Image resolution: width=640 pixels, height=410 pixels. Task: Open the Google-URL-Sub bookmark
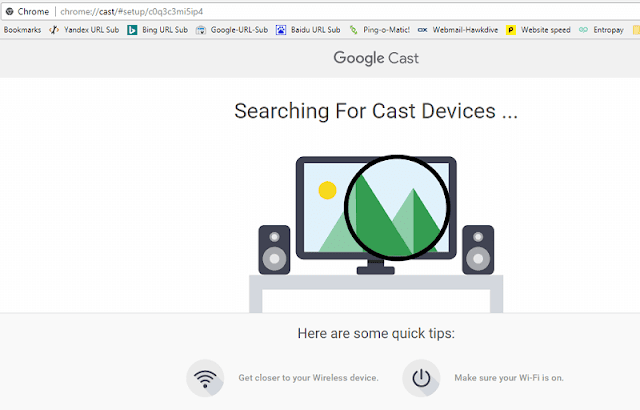coord(239,30)
